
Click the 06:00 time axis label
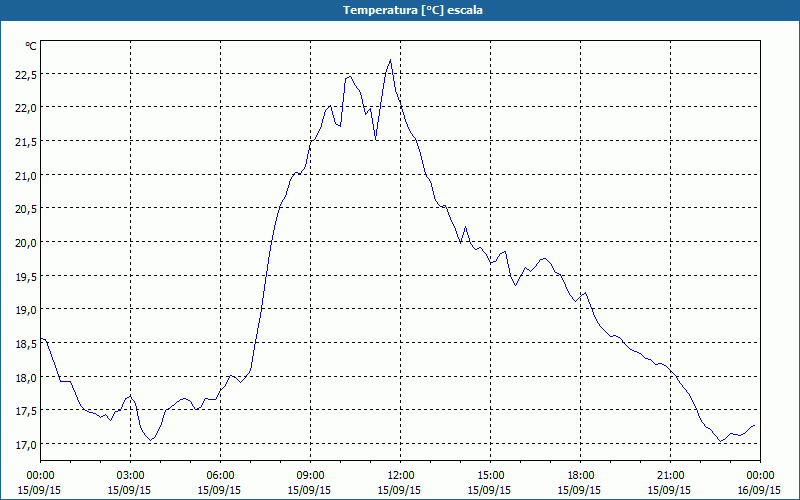tap(220, 476)
